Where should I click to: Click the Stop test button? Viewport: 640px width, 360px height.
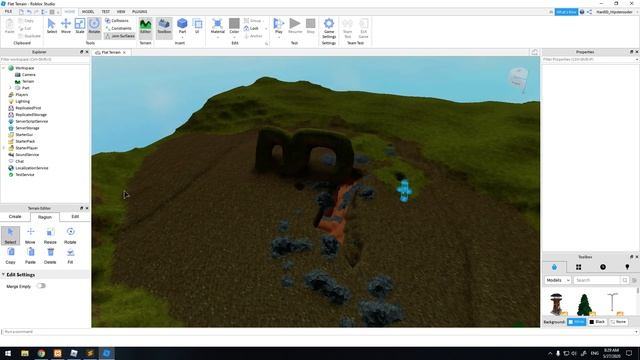[x=311, y=26]
